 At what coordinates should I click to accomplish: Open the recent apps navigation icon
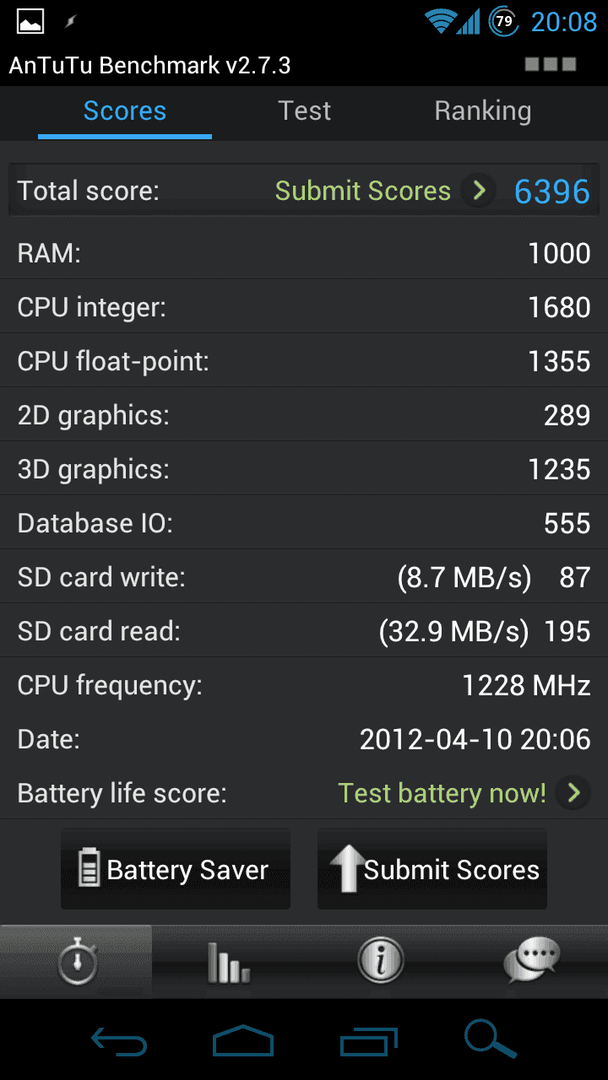point(369,1039)
